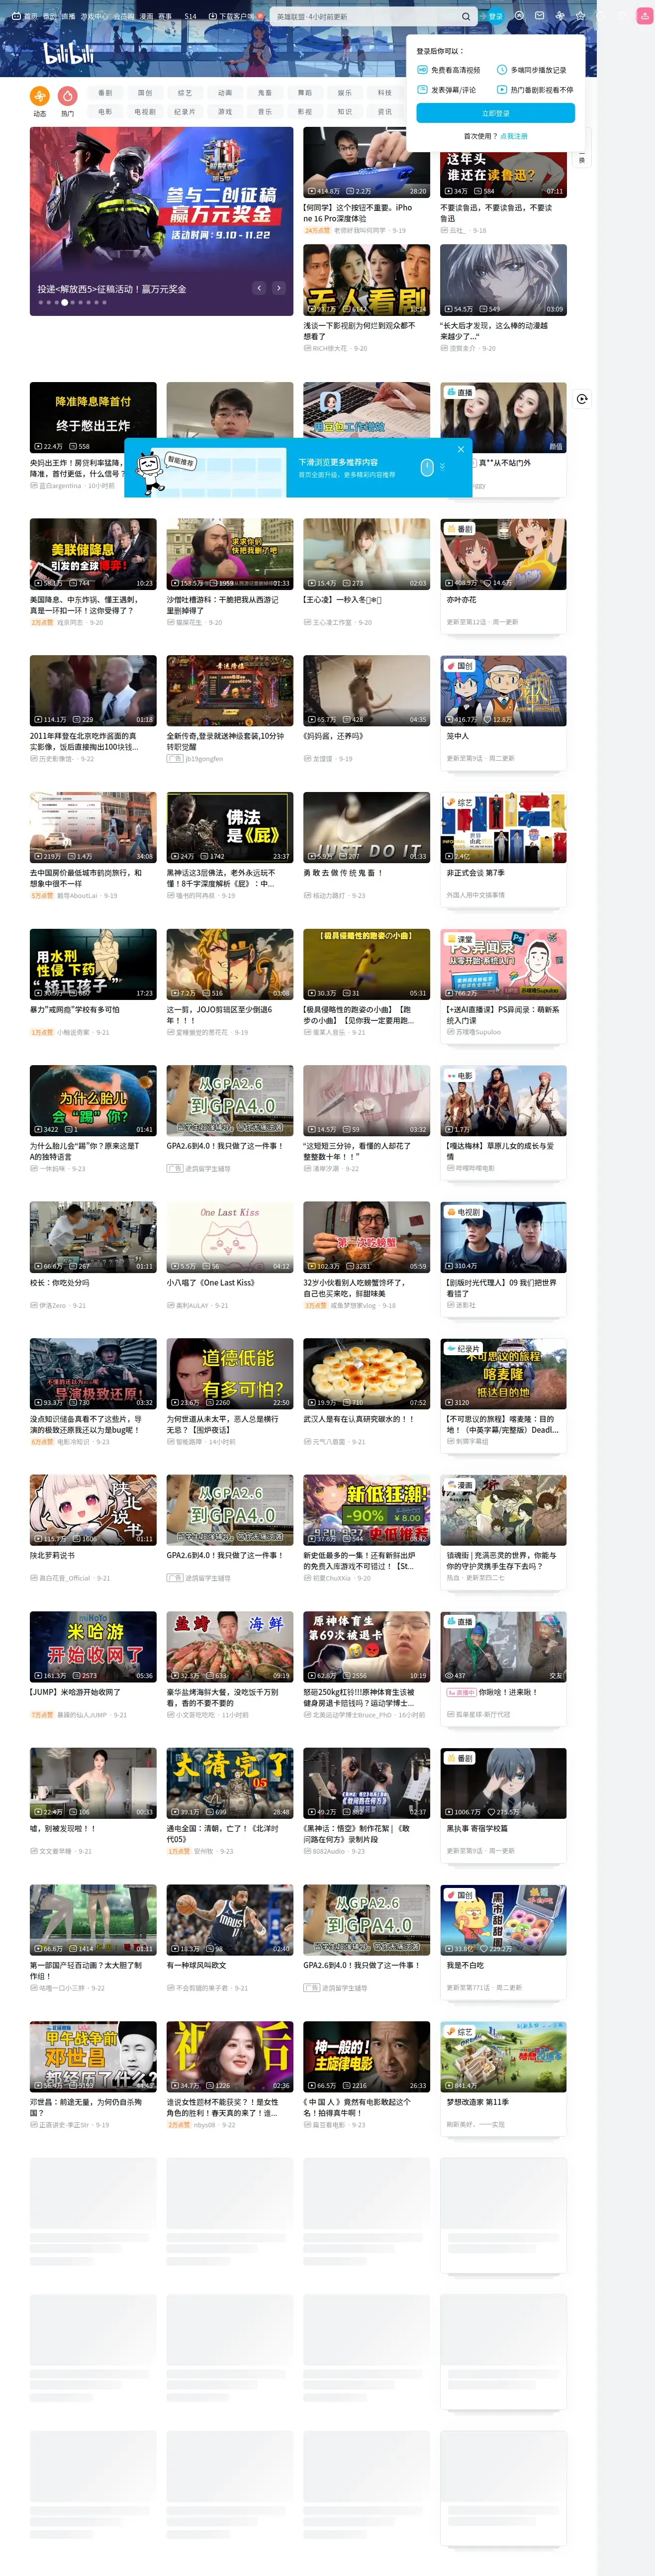
Task: Click the blue 登录 avatar button
Action: tap(495, 17)
